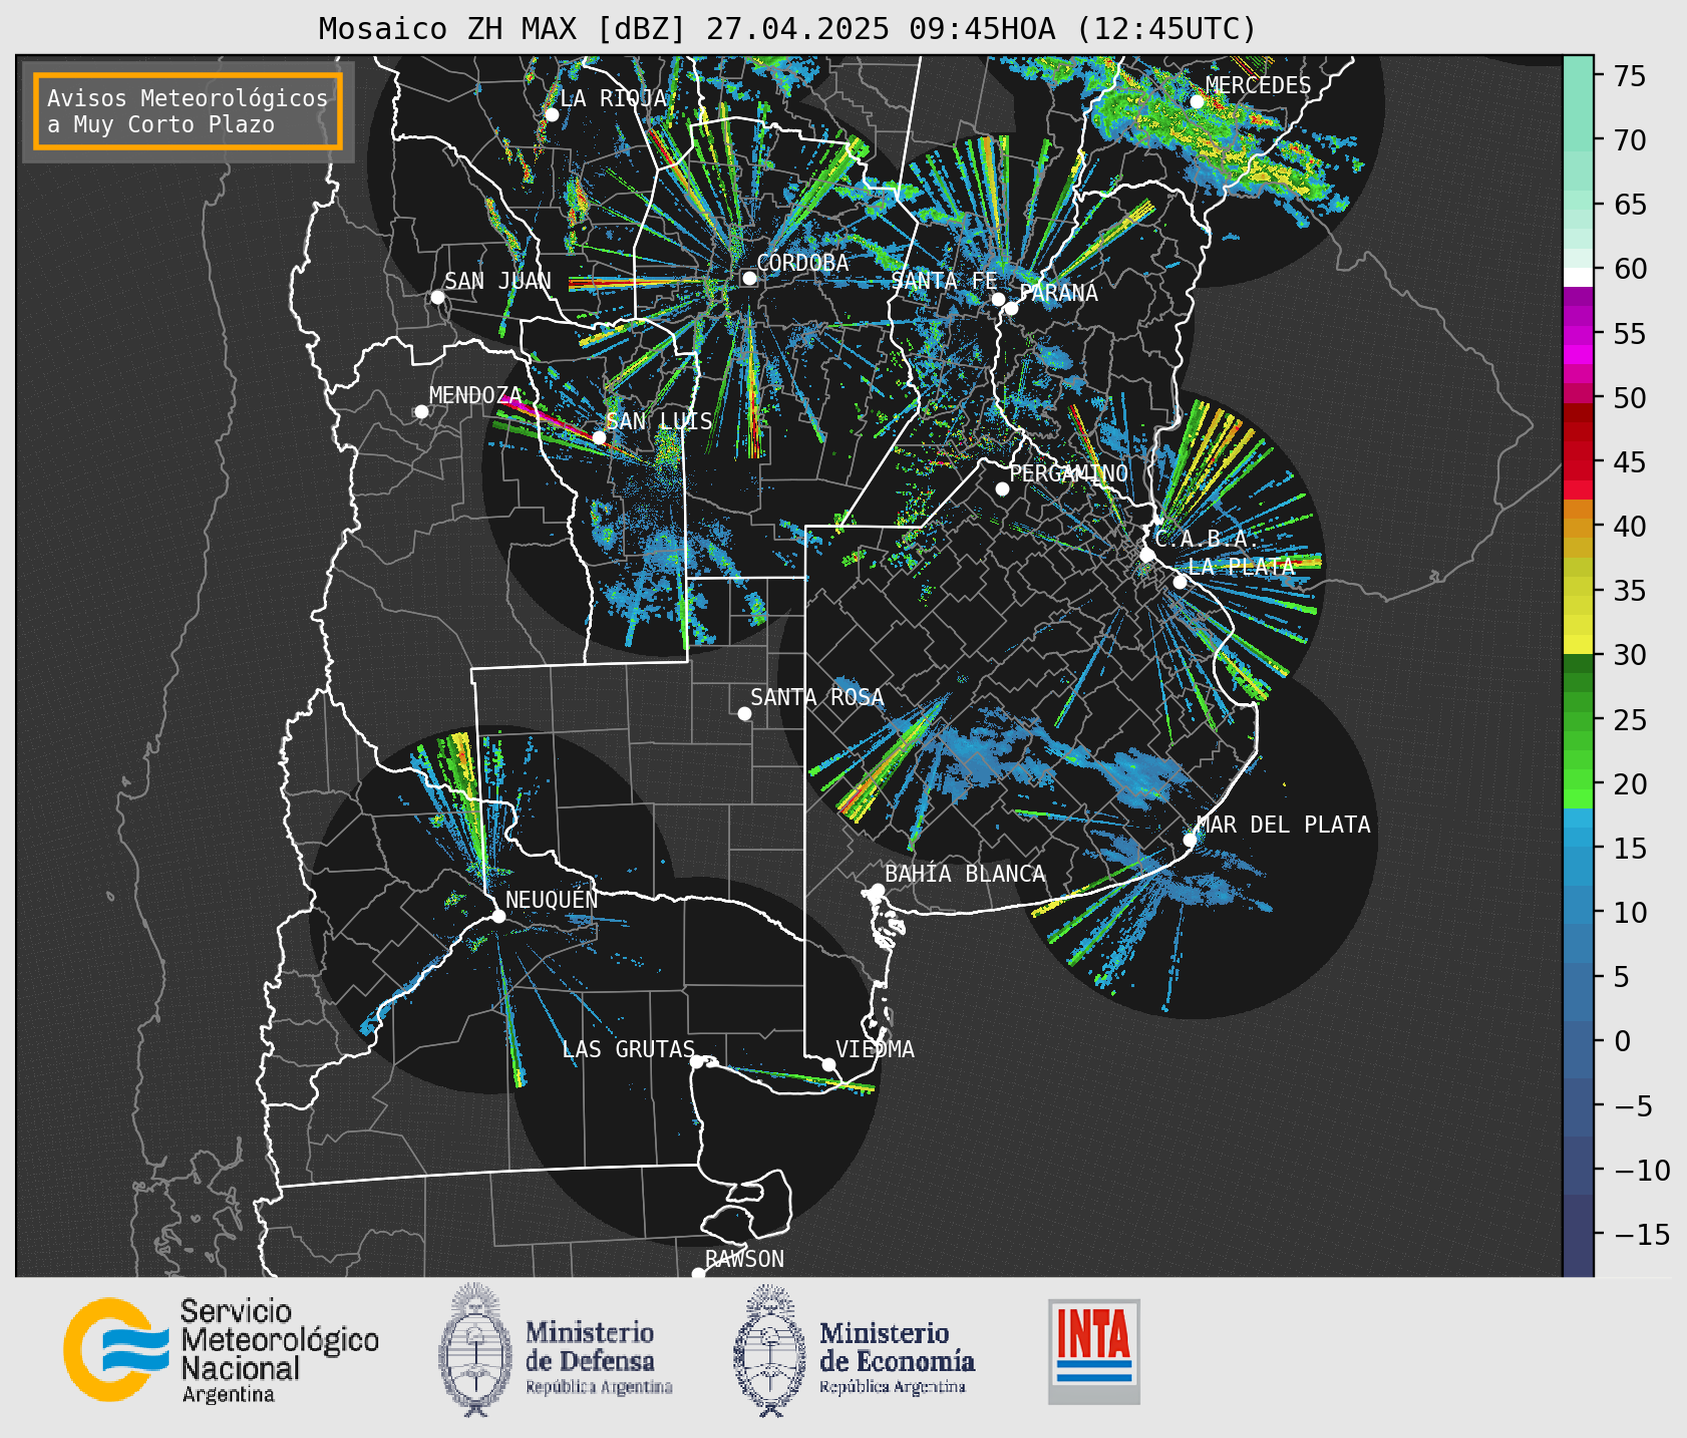
Task: Click the Neuquén city marker dot
Action: (498, 916)
